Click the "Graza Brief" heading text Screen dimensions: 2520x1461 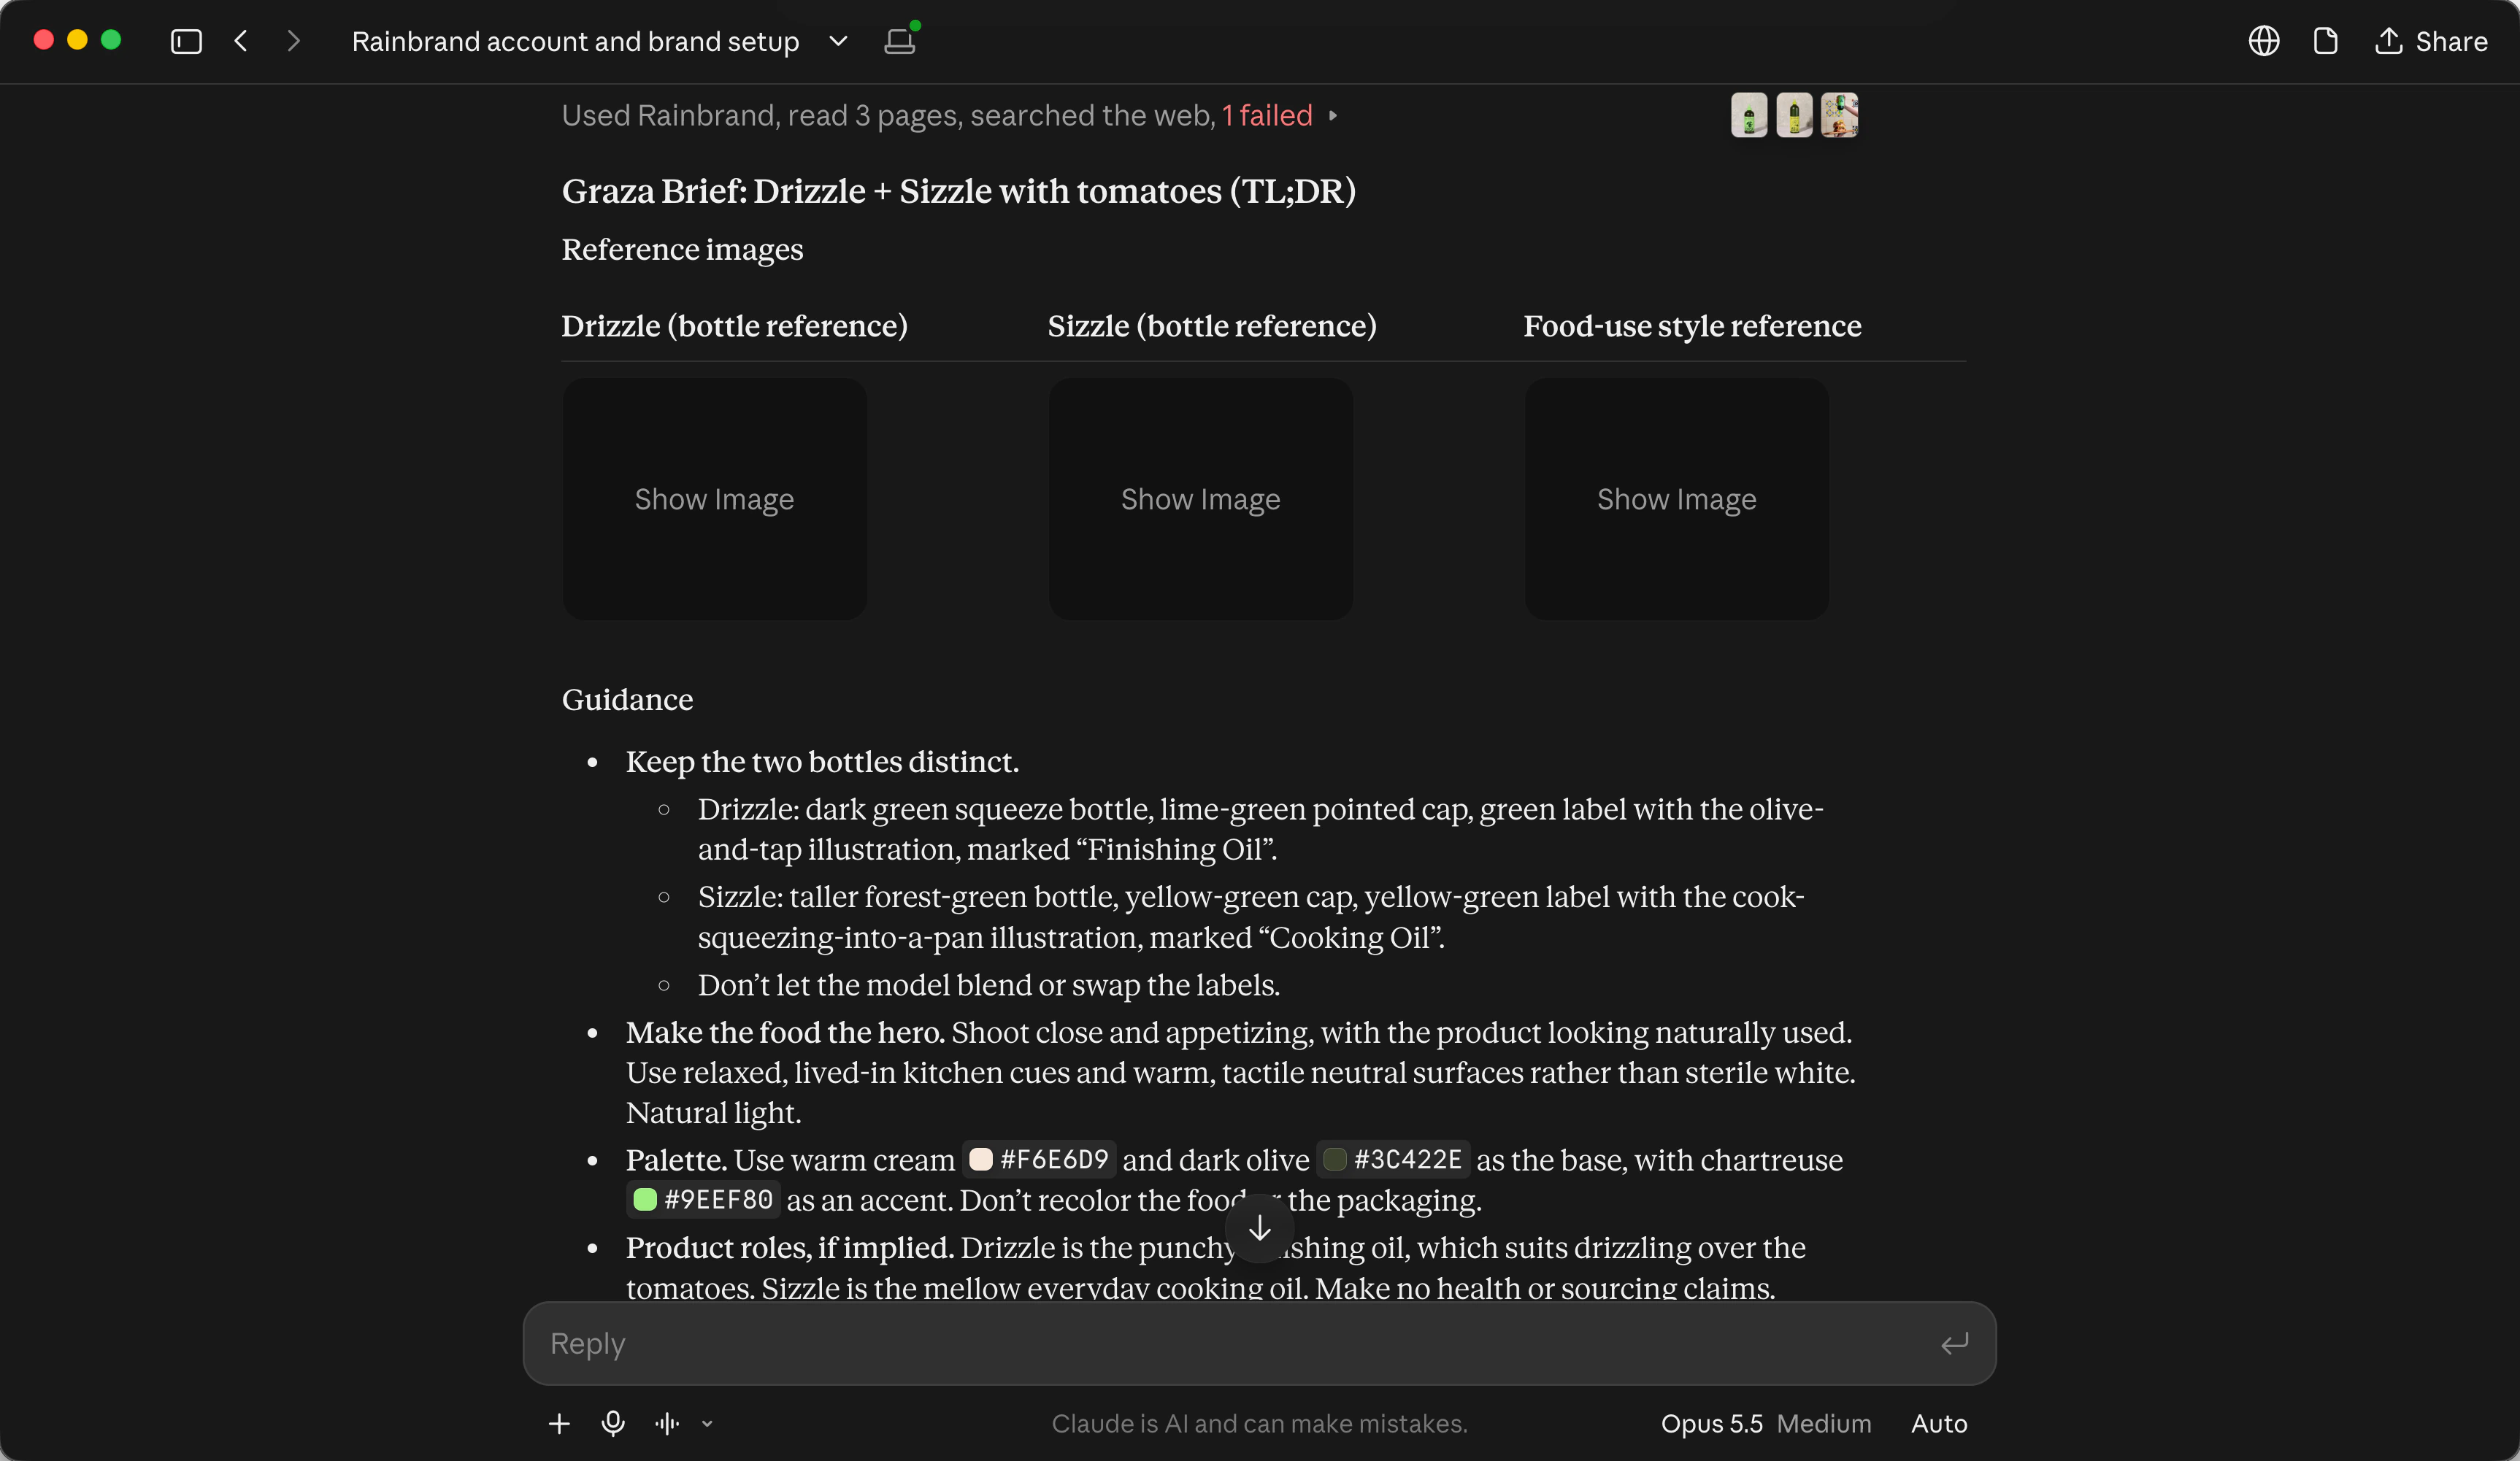[x=958, y=191]
